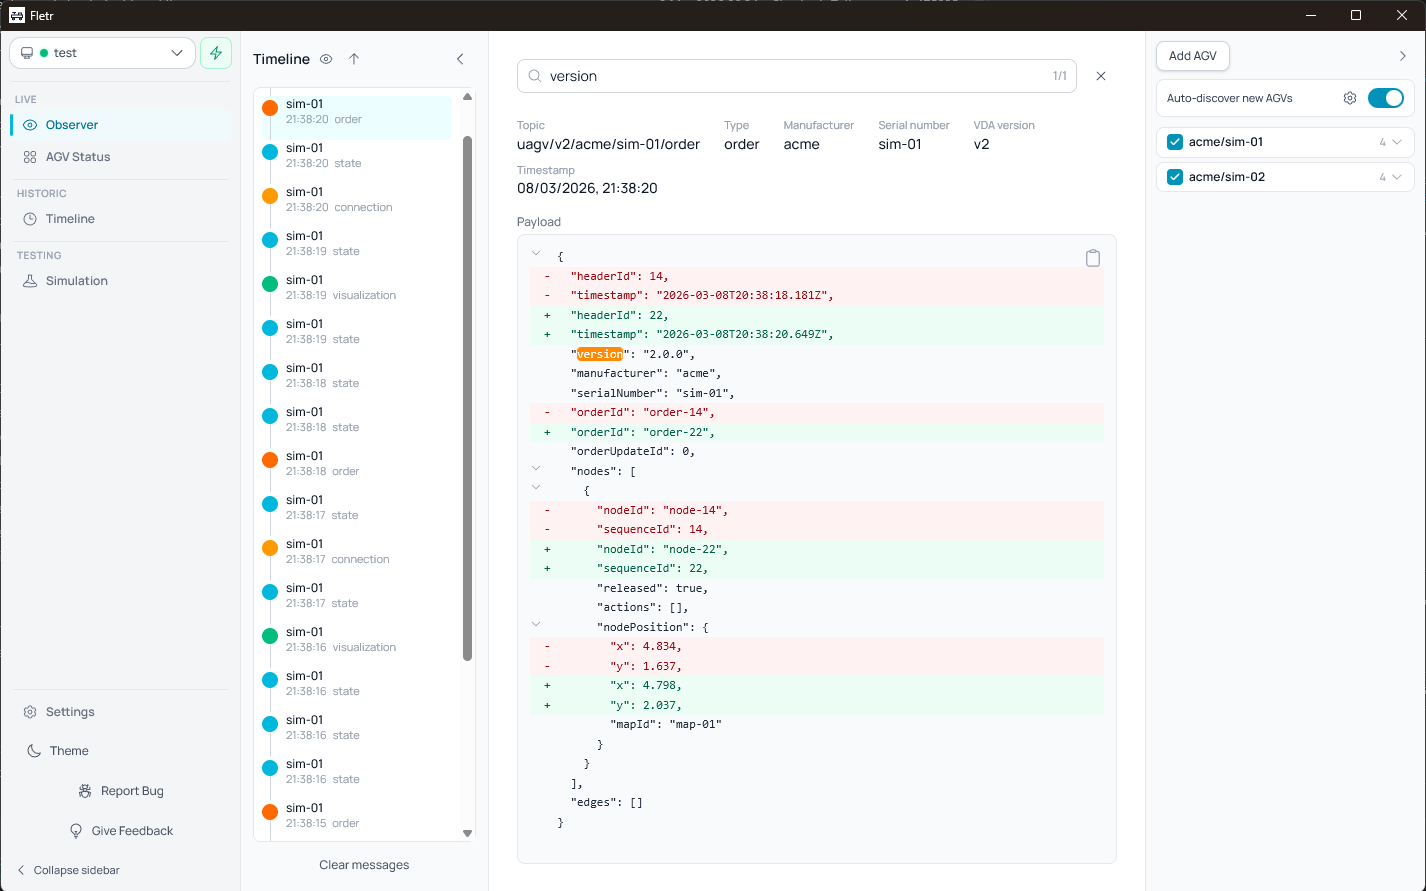Click the Timeline up arrow sort icon
This screenshot has width=1426, height=891.
(x=354, y=59)
